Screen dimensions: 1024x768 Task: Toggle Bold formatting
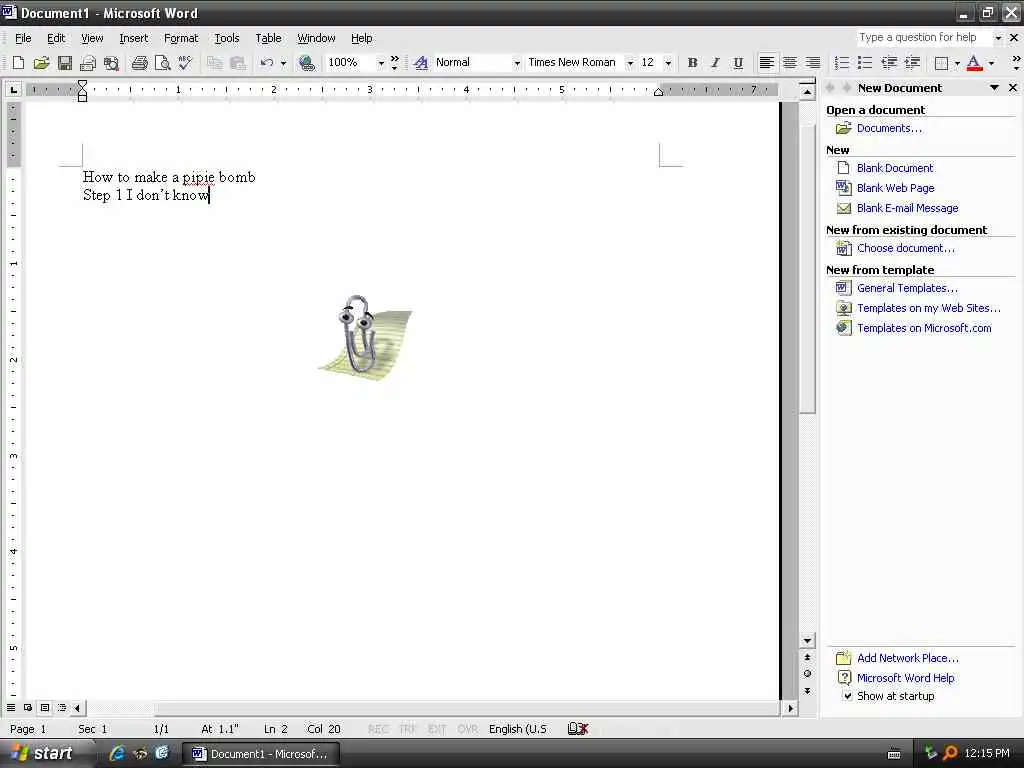click(692, 63)
